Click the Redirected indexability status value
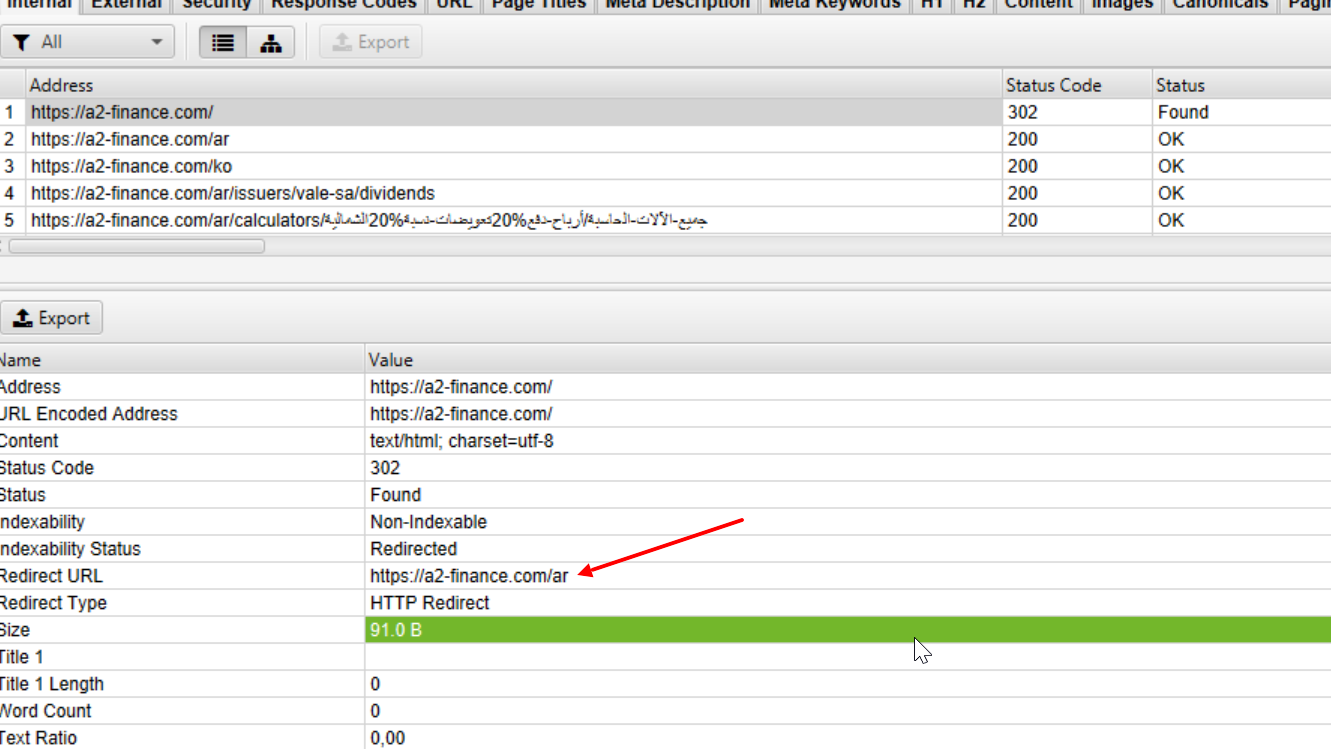 (x=413, y=549)
